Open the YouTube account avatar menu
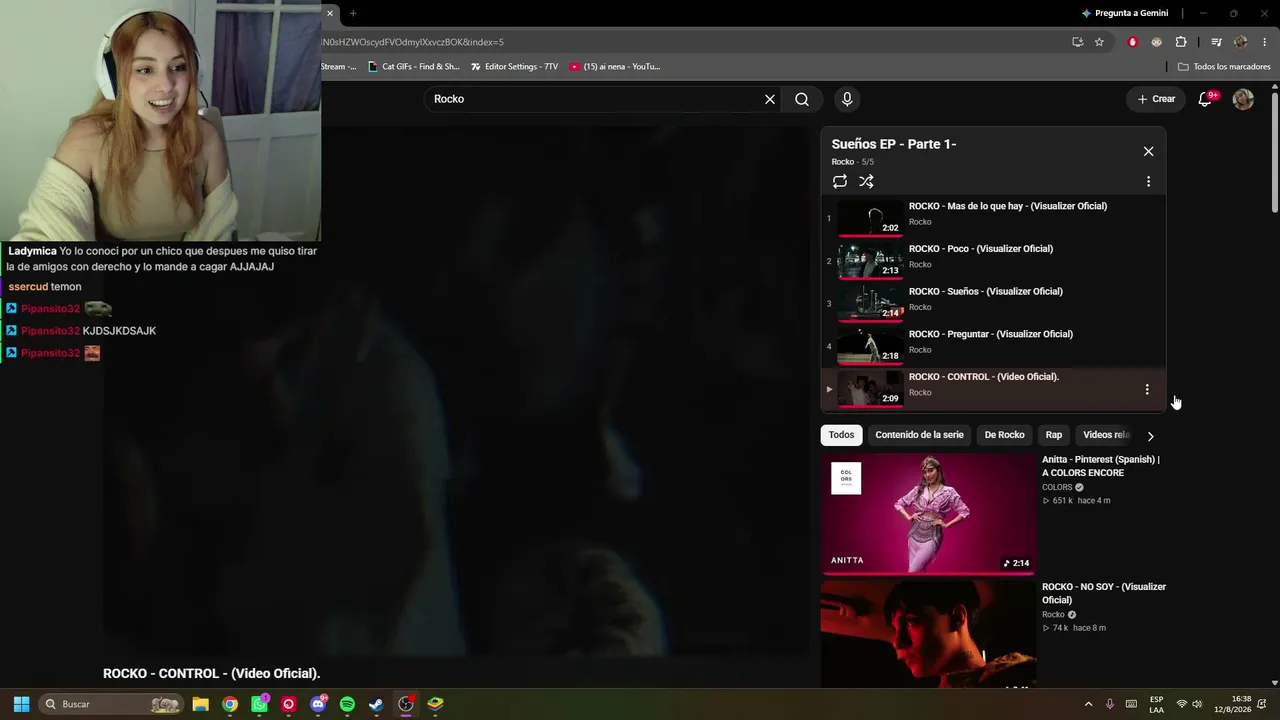 1243,99
